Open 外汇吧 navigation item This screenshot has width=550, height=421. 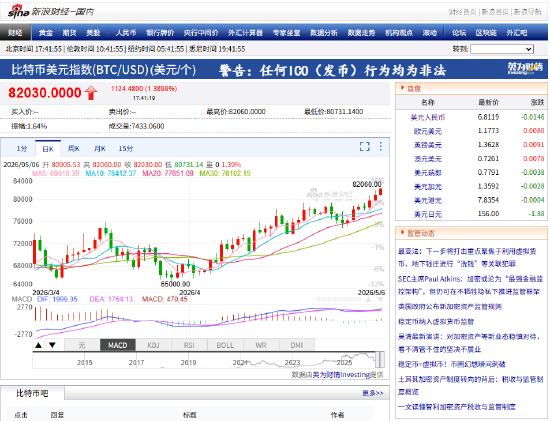[517, 33]
